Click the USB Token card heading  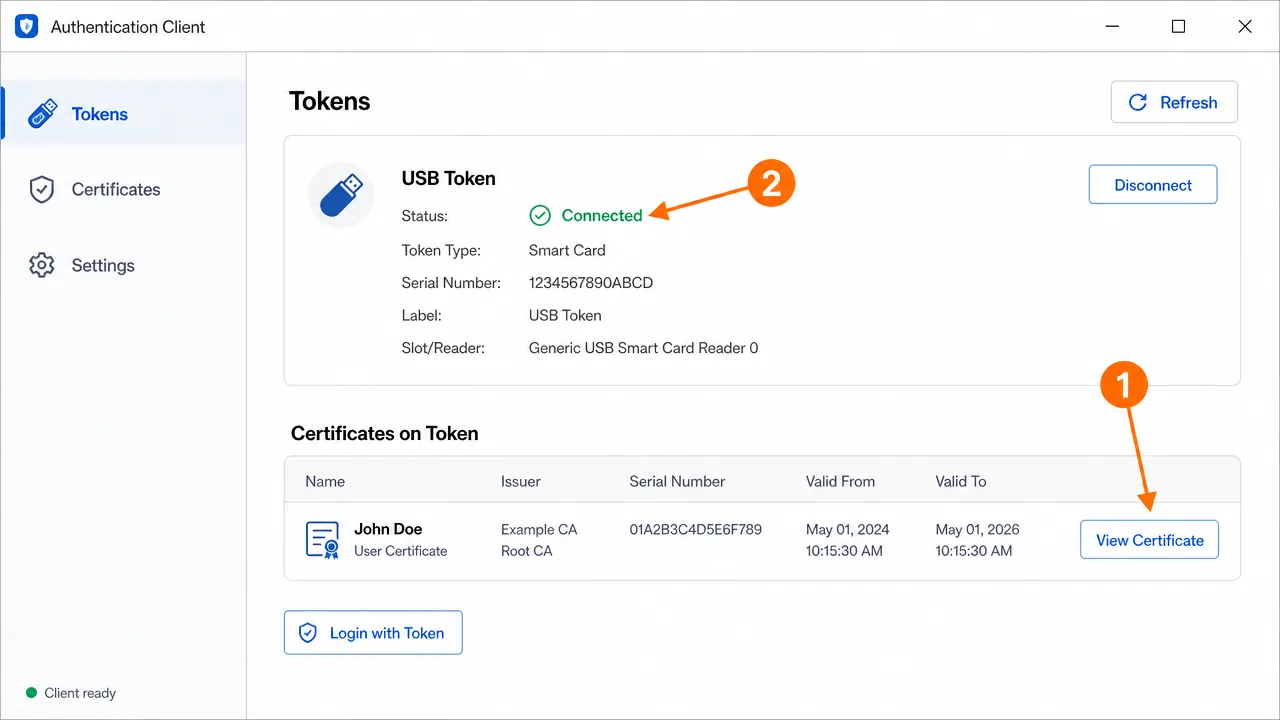[449, 179]
